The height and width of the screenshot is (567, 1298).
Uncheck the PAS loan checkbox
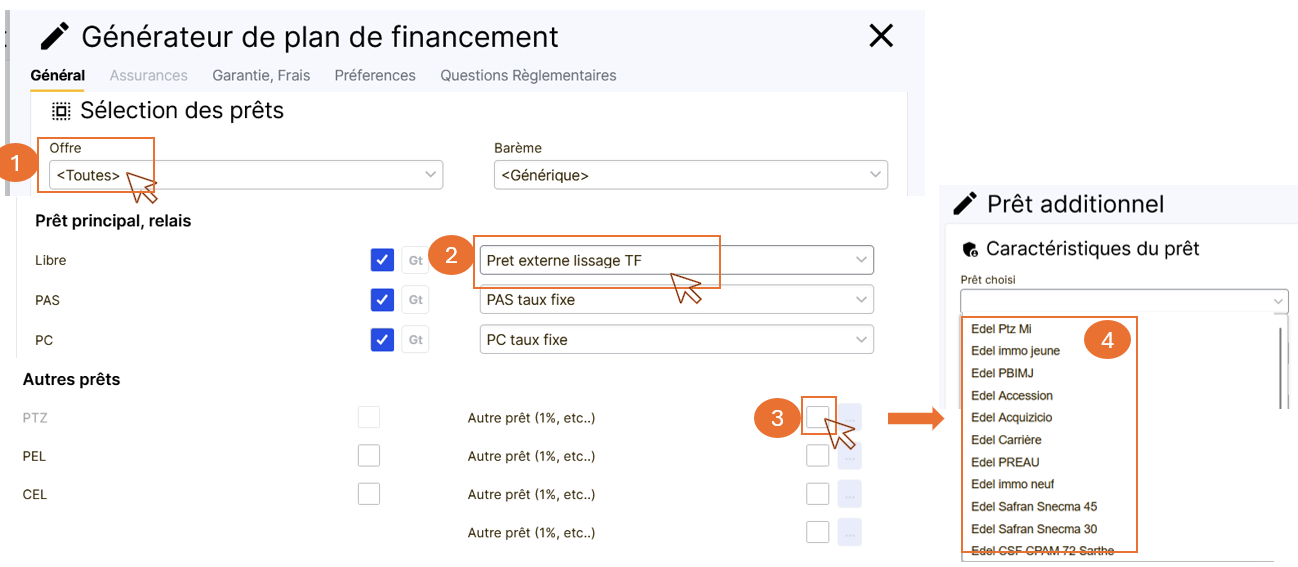[382, 300]
